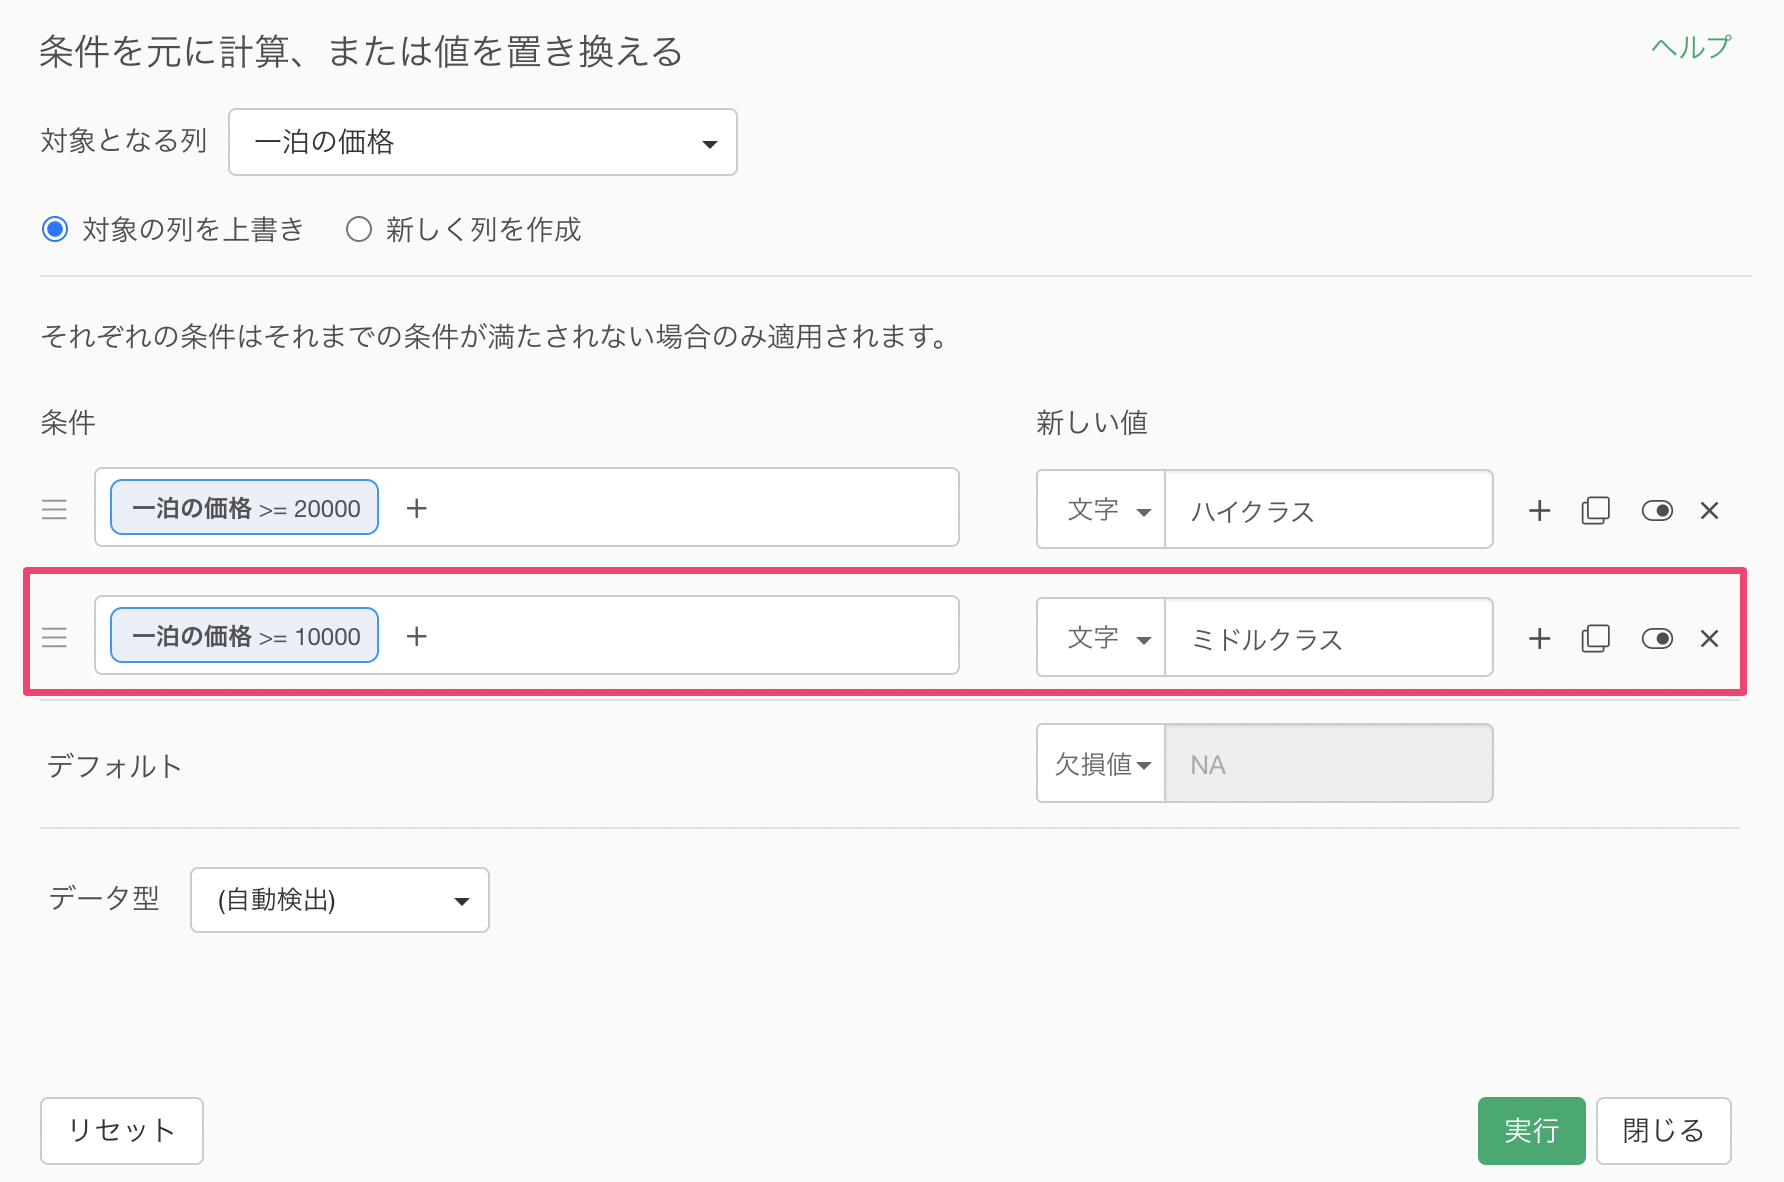The height and width of the screenshot is (1182, 1784).
Task: Add a row after the ミドルクラス condition
Action: 1539,639
